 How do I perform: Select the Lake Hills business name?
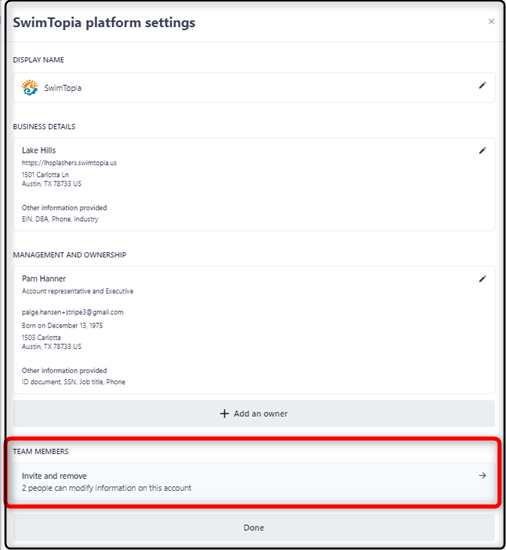[39, 150]
